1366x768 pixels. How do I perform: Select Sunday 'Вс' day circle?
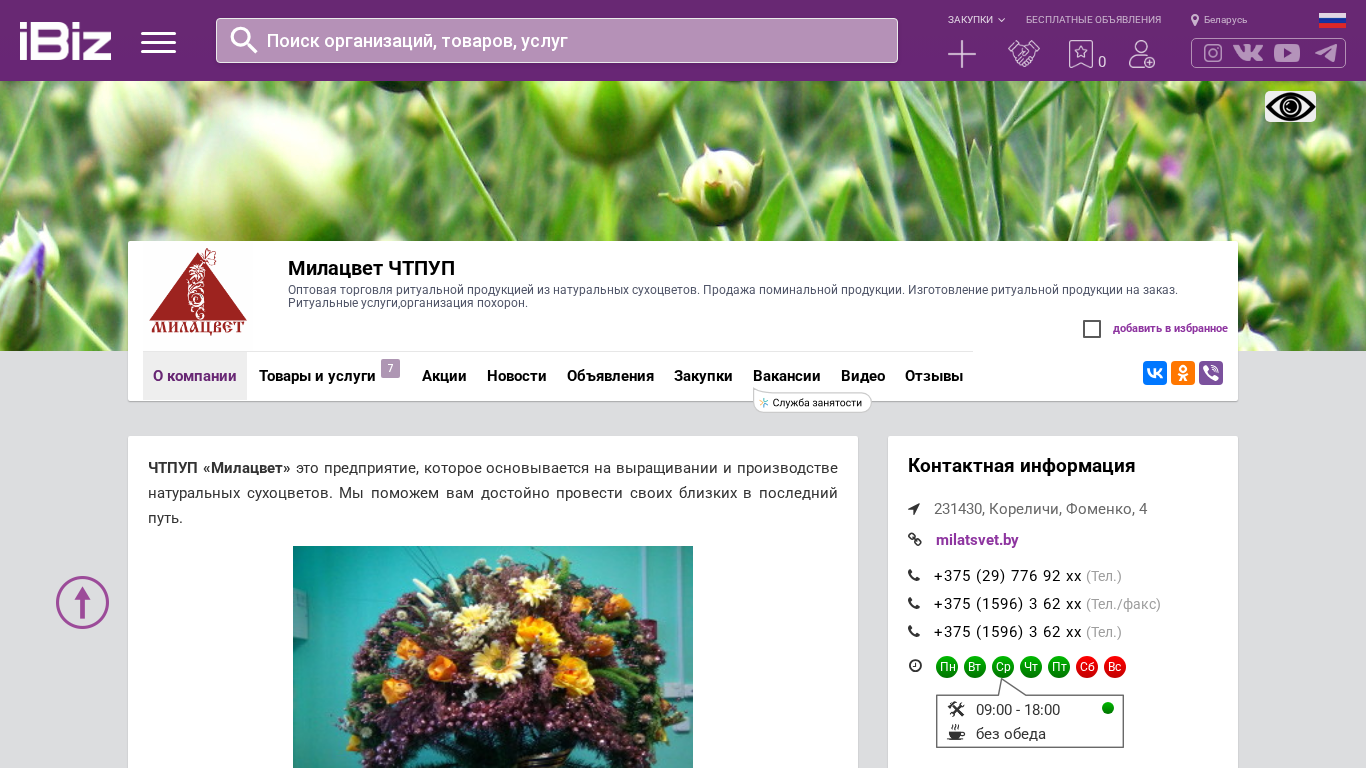(x=1115, y=667)
